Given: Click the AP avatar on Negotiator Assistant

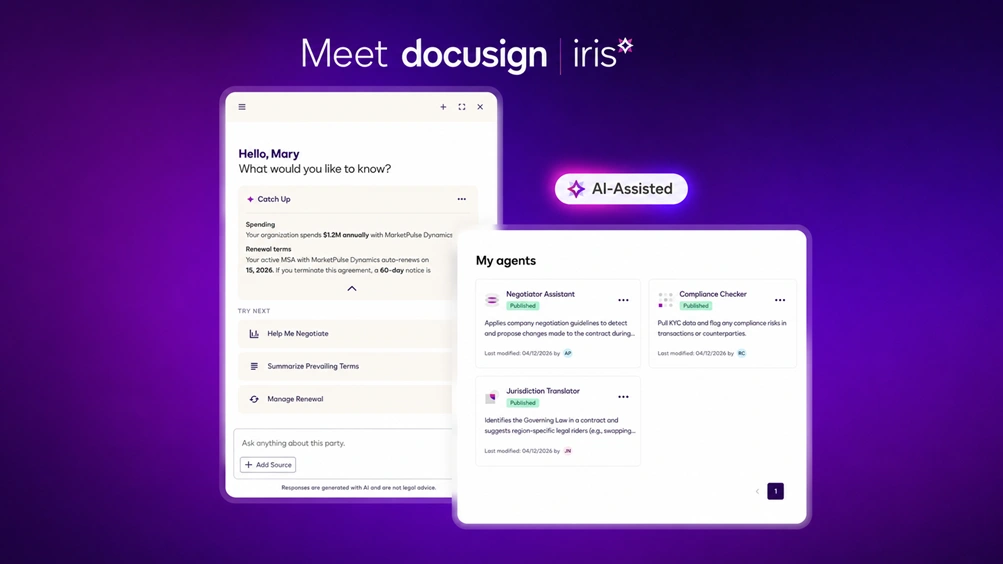Looking at the screenshot, I should pos(568,353).
